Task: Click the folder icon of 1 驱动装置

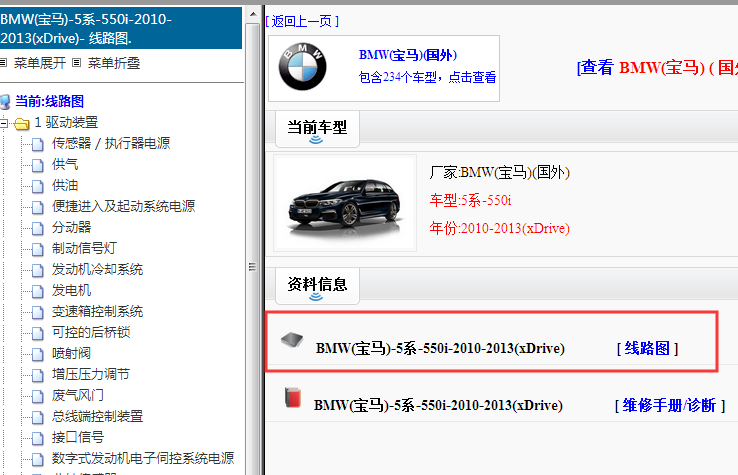Action: [x=22, y=124]
